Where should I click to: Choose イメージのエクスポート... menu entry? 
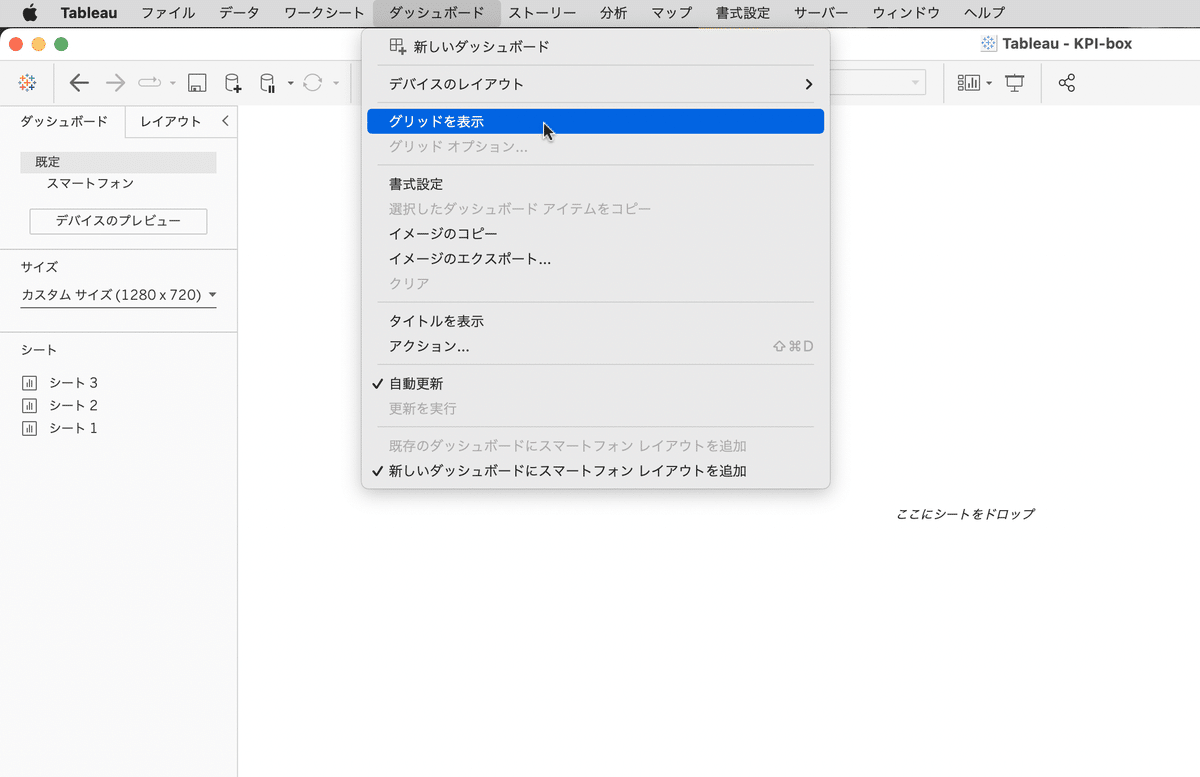tap(595, 259)
